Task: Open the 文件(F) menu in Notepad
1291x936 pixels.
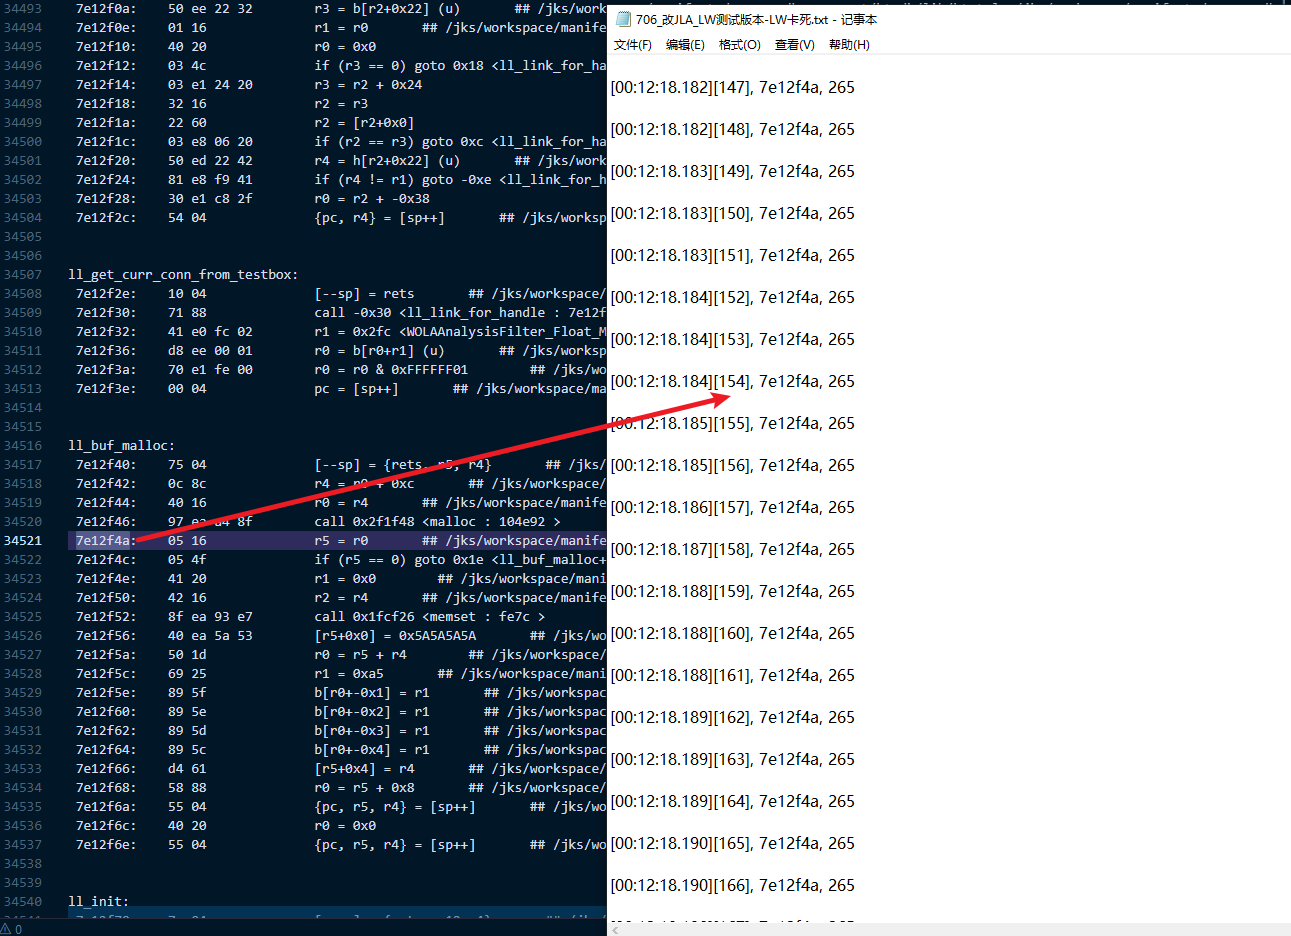Action: click(632, 45)
